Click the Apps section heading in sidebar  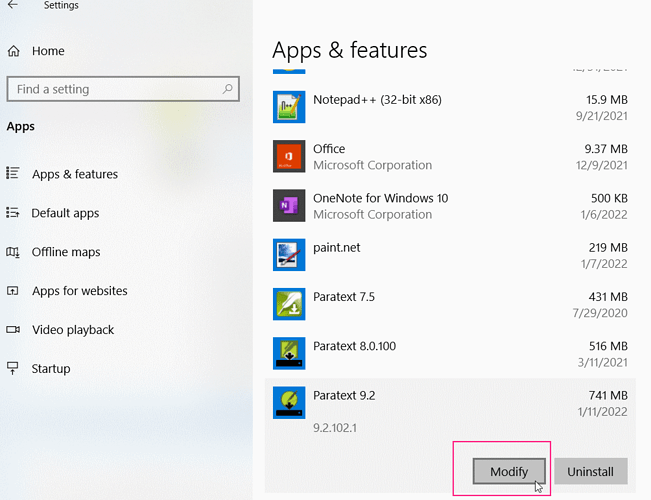[21, 126]
